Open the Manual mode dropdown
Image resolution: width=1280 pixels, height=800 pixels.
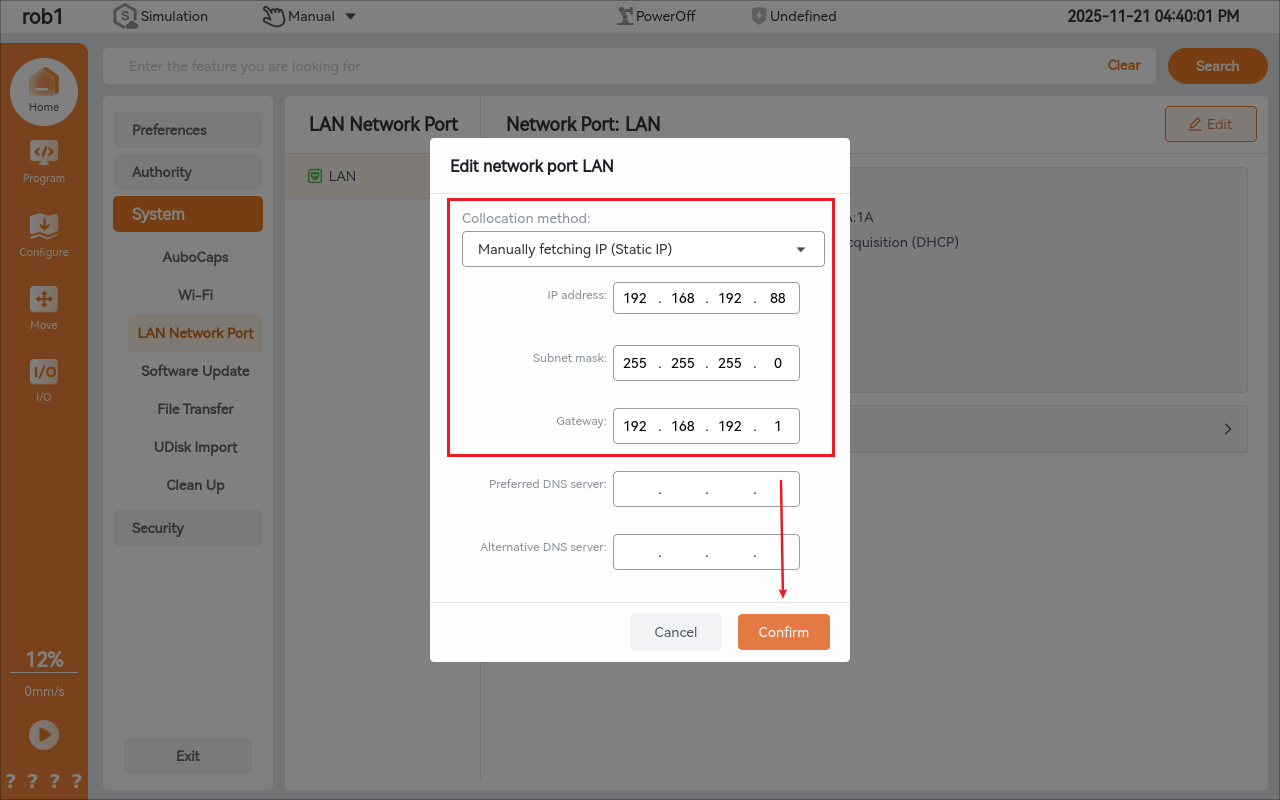point(309,16)
